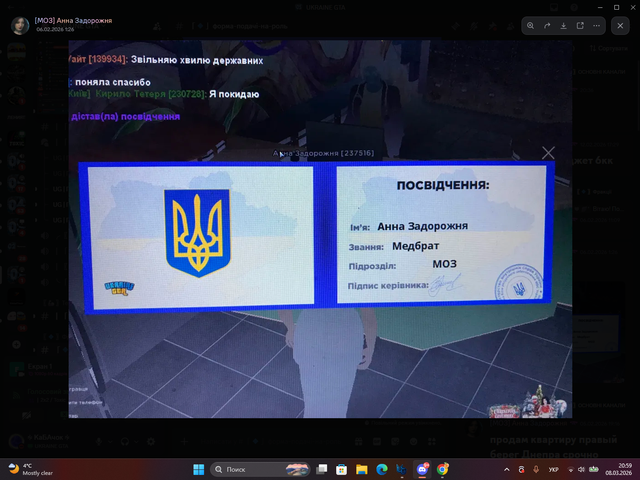The height and width of the screenshot is (480, 640).
Task: Open image in browser via external-link icon
Action: click(580, 26)
